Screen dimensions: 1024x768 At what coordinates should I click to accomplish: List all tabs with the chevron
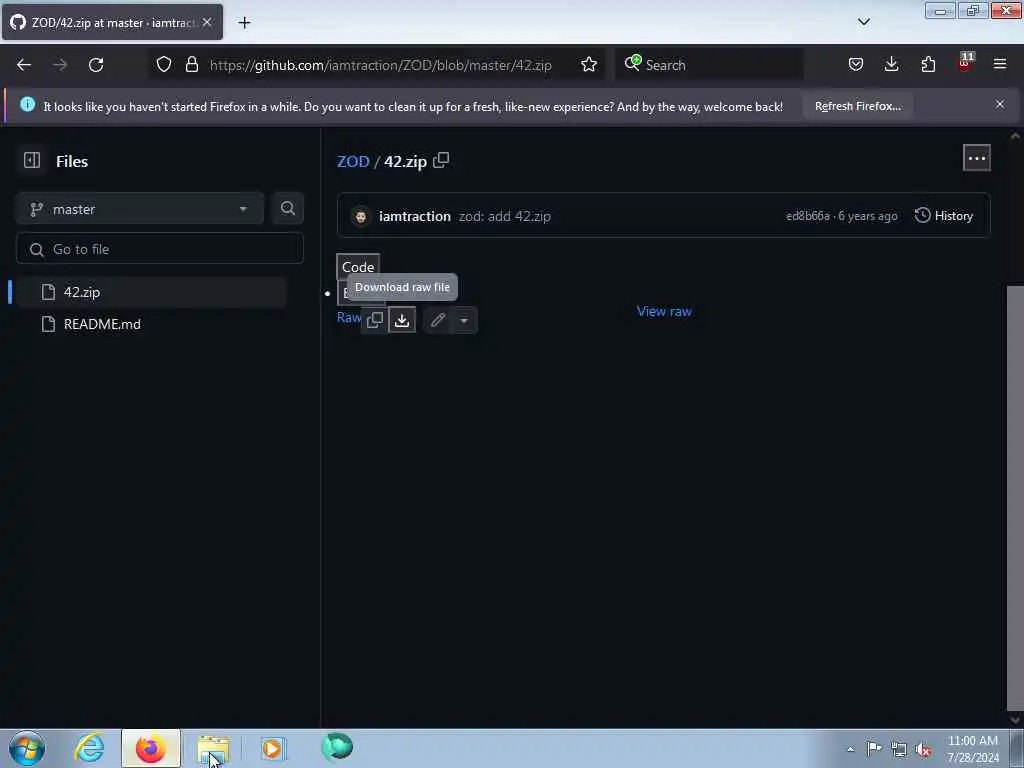863,22
